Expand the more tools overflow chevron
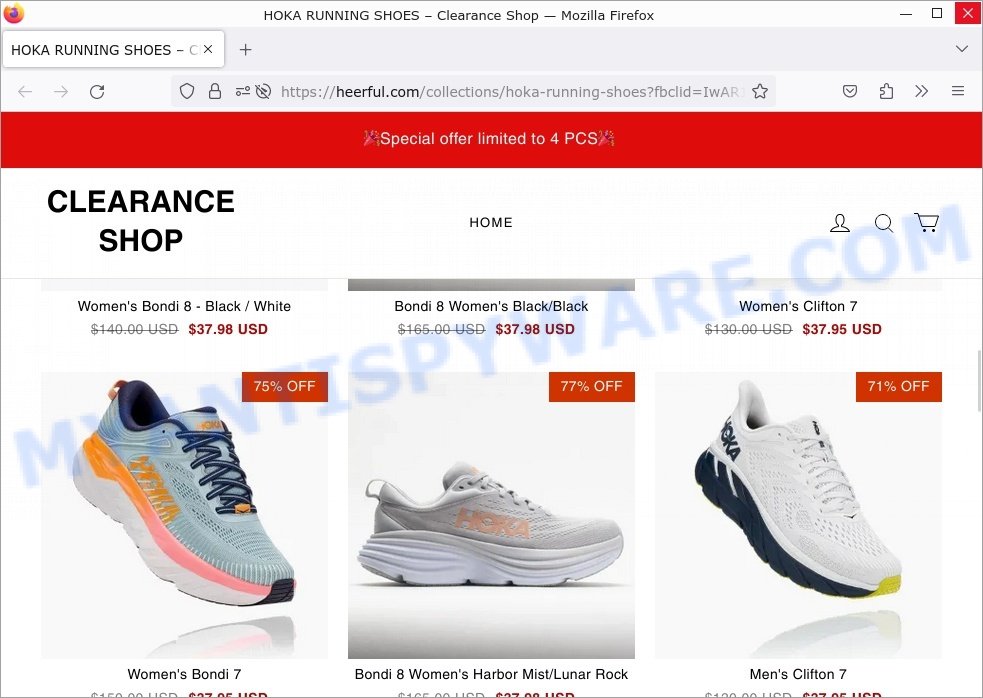Viewport: 983px width, 698px height. (x=922, y=92)
